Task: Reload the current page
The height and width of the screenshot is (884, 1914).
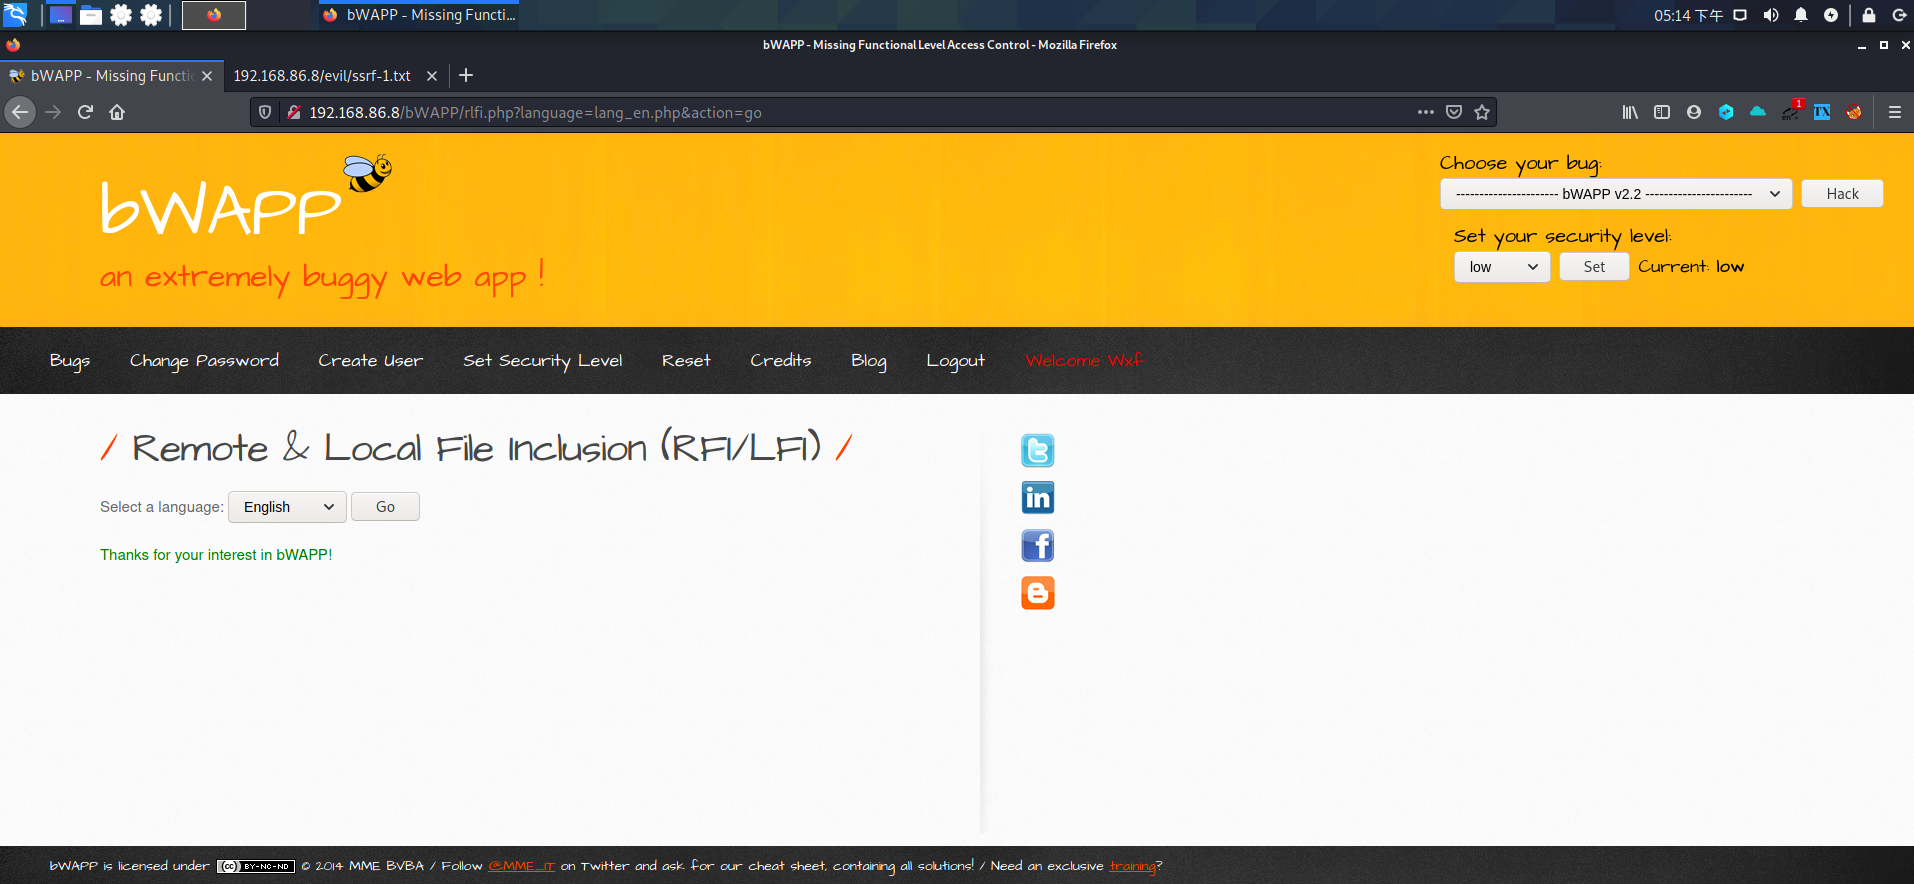Action: 86,112
